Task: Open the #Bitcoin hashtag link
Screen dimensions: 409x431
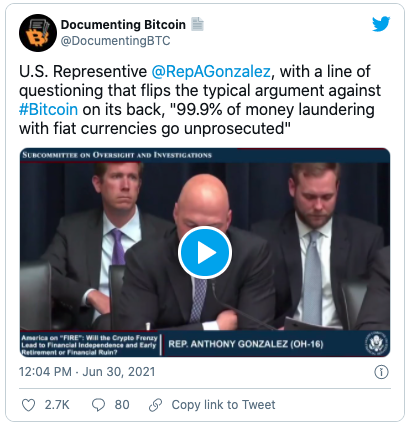Action: (x=48, y=109)
